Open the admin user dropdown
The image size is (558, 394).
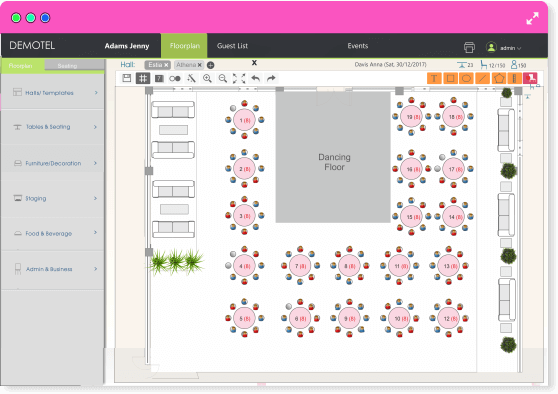point(504,47)
